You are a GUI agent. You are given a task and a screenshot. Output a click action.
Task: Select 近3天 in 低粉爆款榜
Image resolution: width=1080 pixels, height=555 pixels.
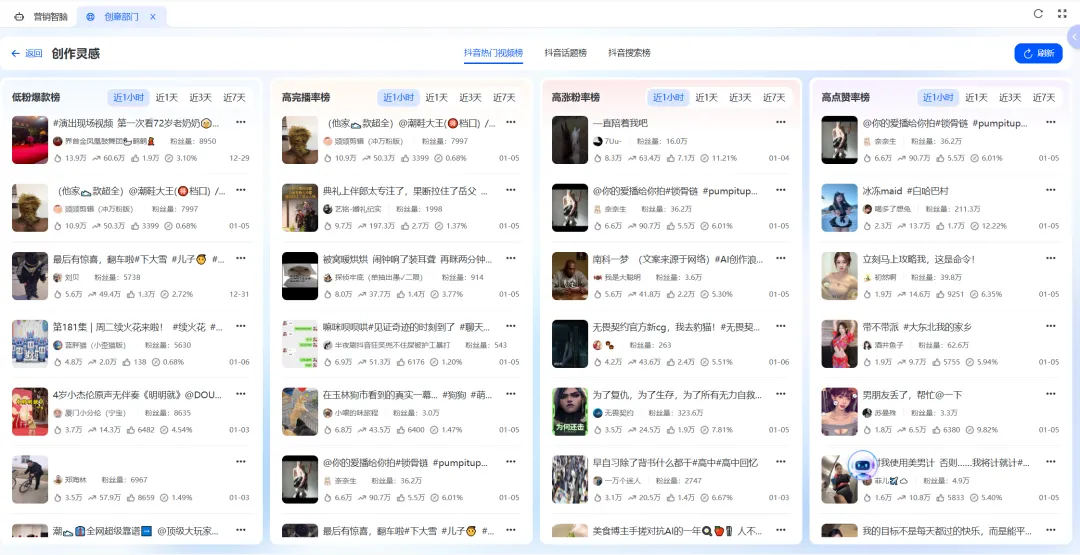click(200, 98)
